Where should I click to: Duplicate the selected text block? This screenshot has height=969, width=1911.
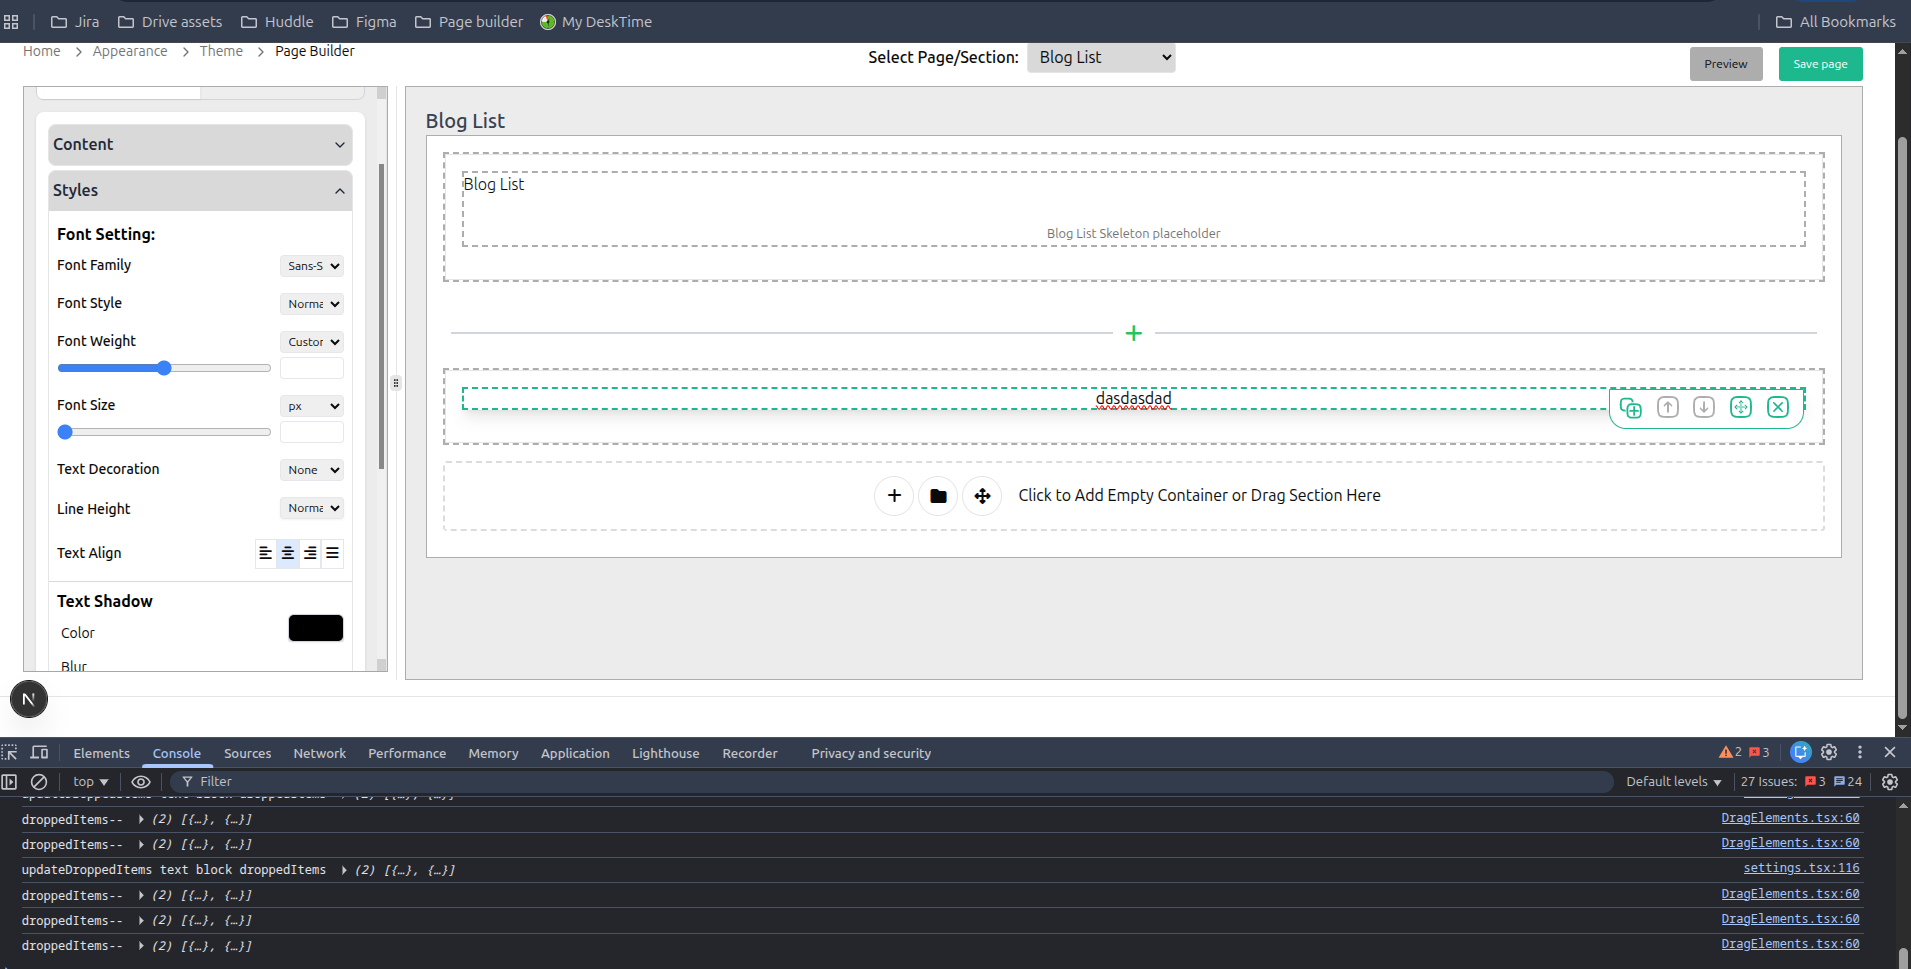[x=1631, y=408]
